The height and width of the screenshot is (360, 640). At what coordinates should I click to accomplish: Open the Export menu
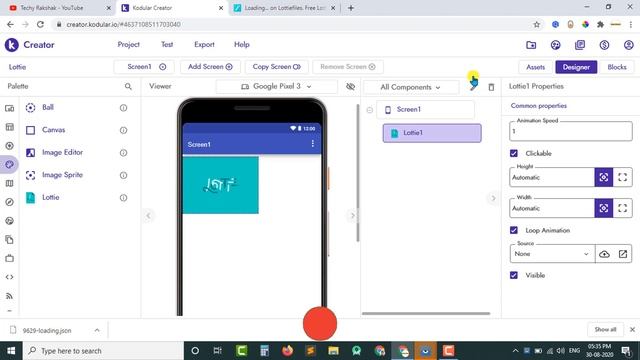pos(204,44)
